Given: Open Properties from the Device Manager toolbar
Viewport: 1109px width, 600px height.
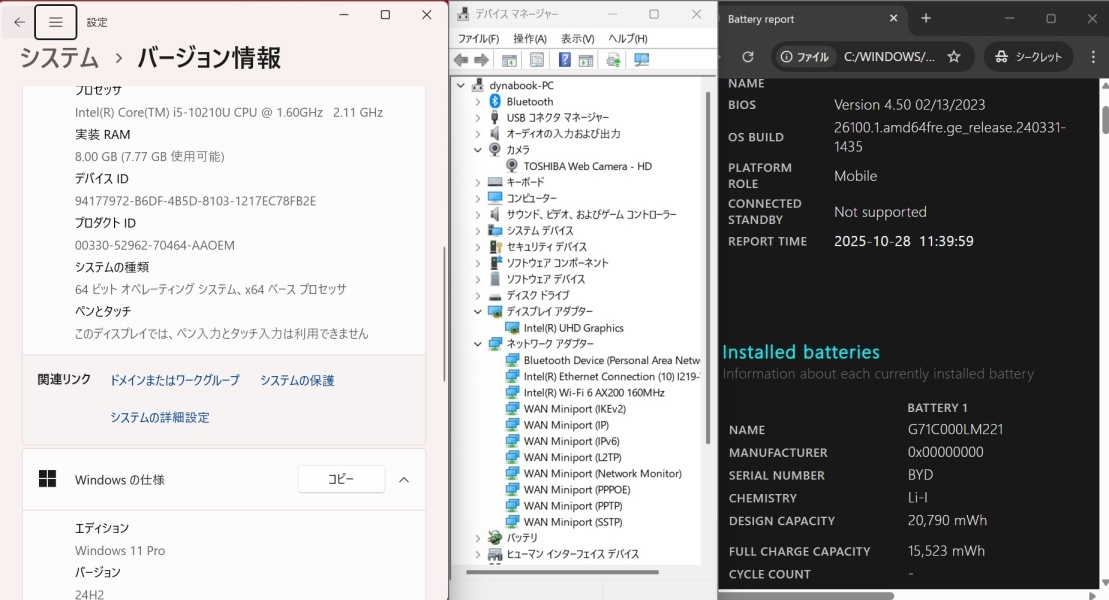Looking at the screenshot, I should point(535,57).
